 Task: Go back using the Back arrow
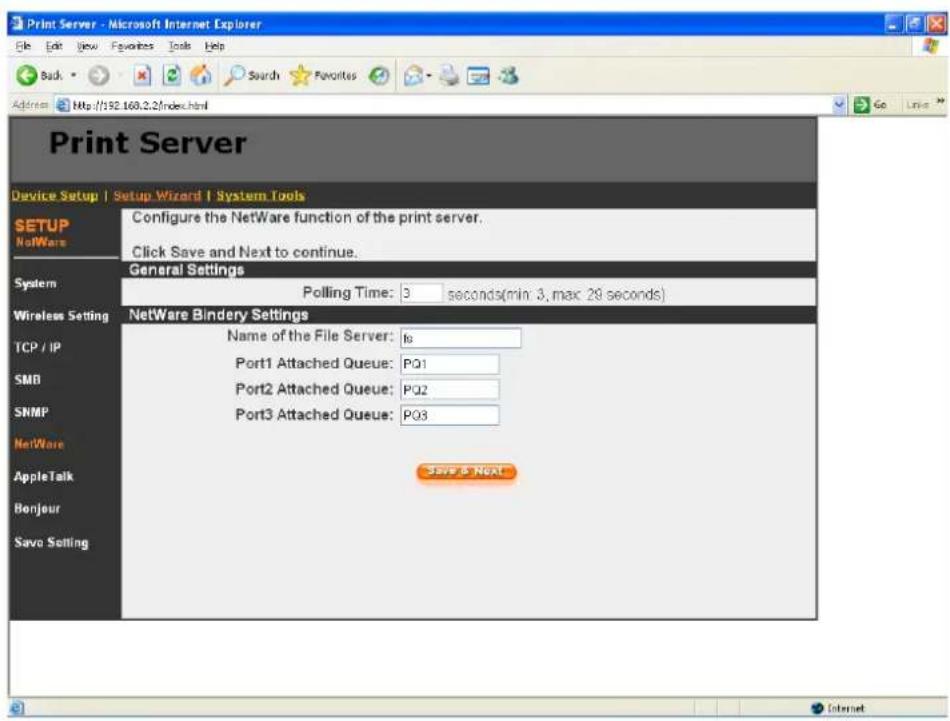(x=39, y=76)
